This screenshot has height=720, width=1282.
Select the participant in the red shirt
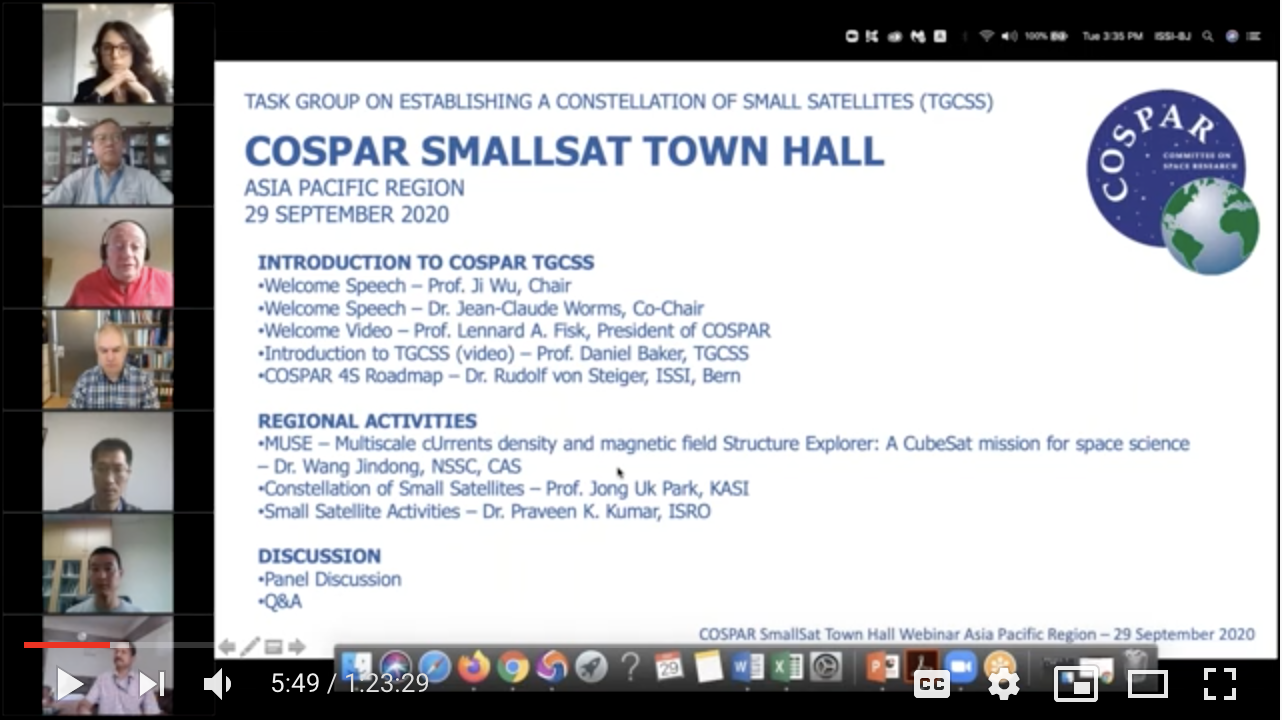(108, 257)
